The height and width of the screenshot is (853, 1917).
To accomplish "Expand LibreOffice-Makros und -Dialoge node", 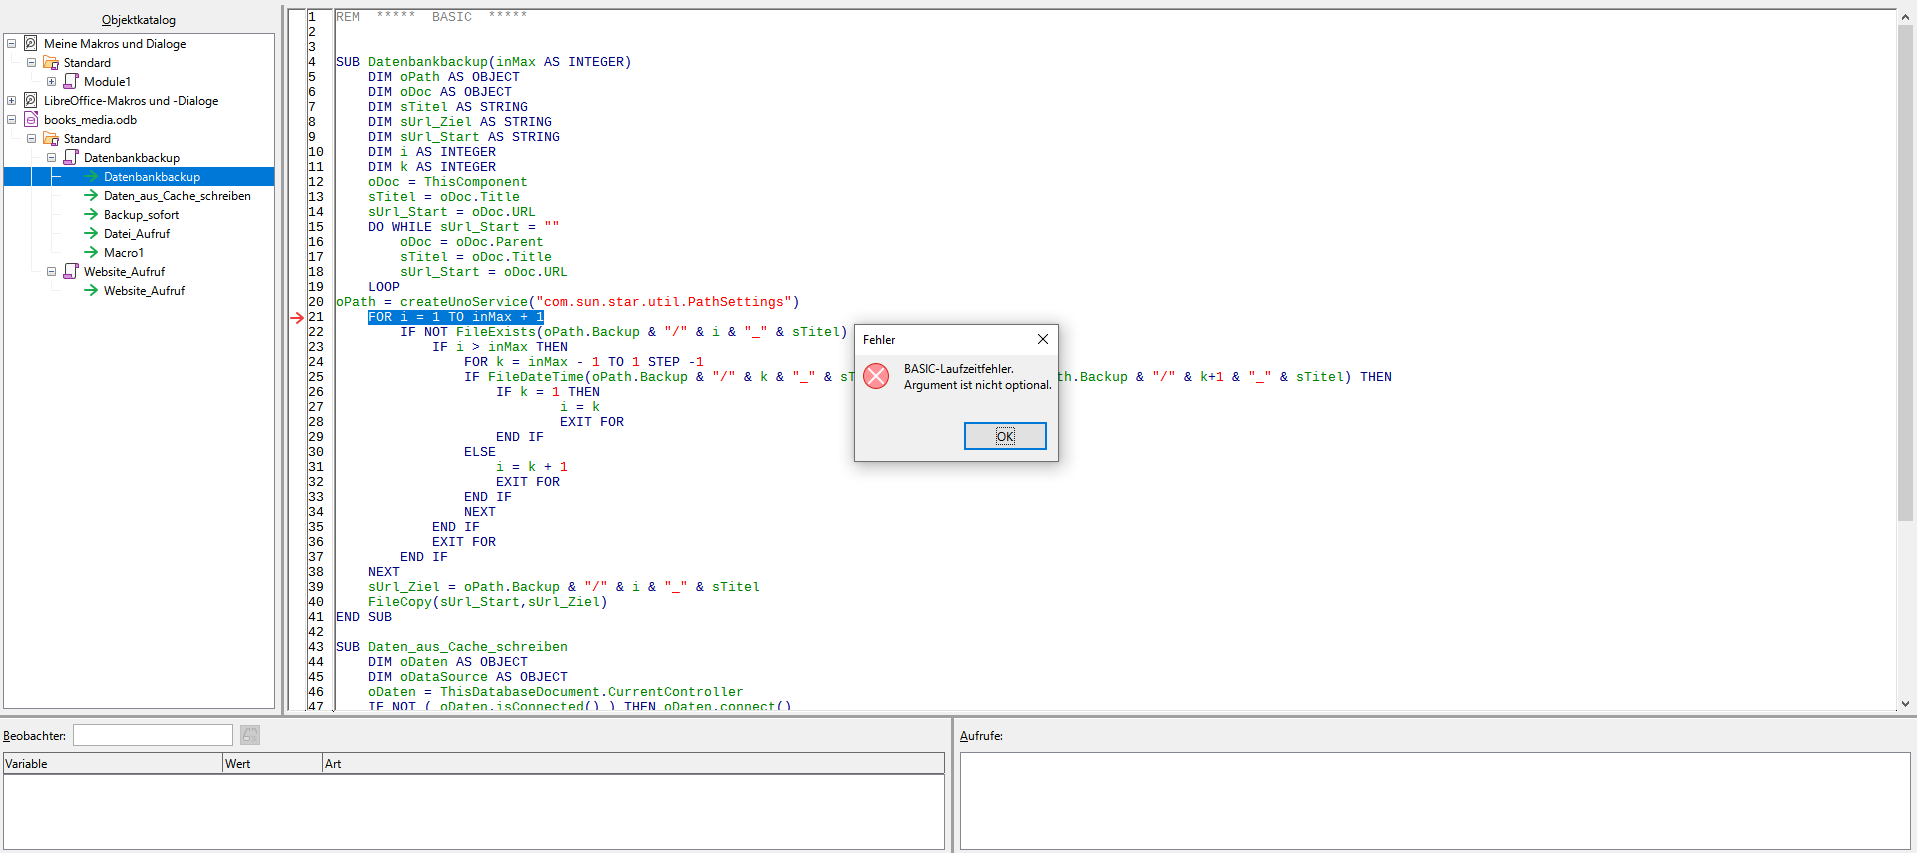I will 12,101.
